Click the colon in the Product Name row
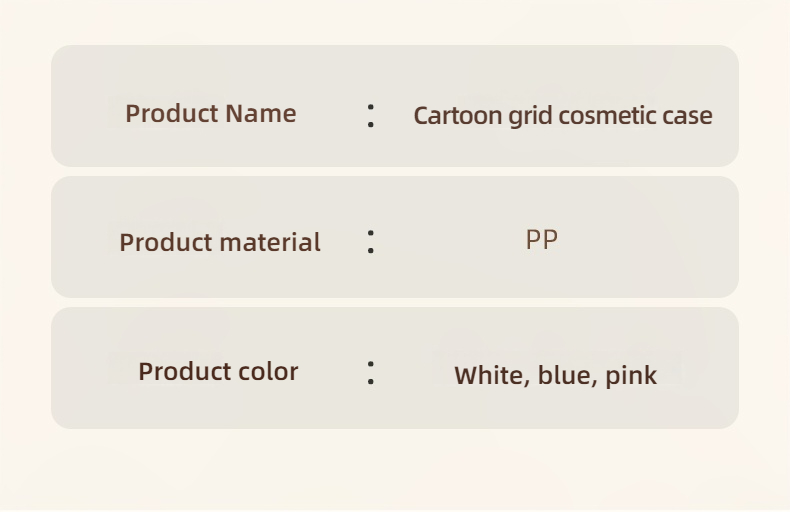 coord(371,115)
